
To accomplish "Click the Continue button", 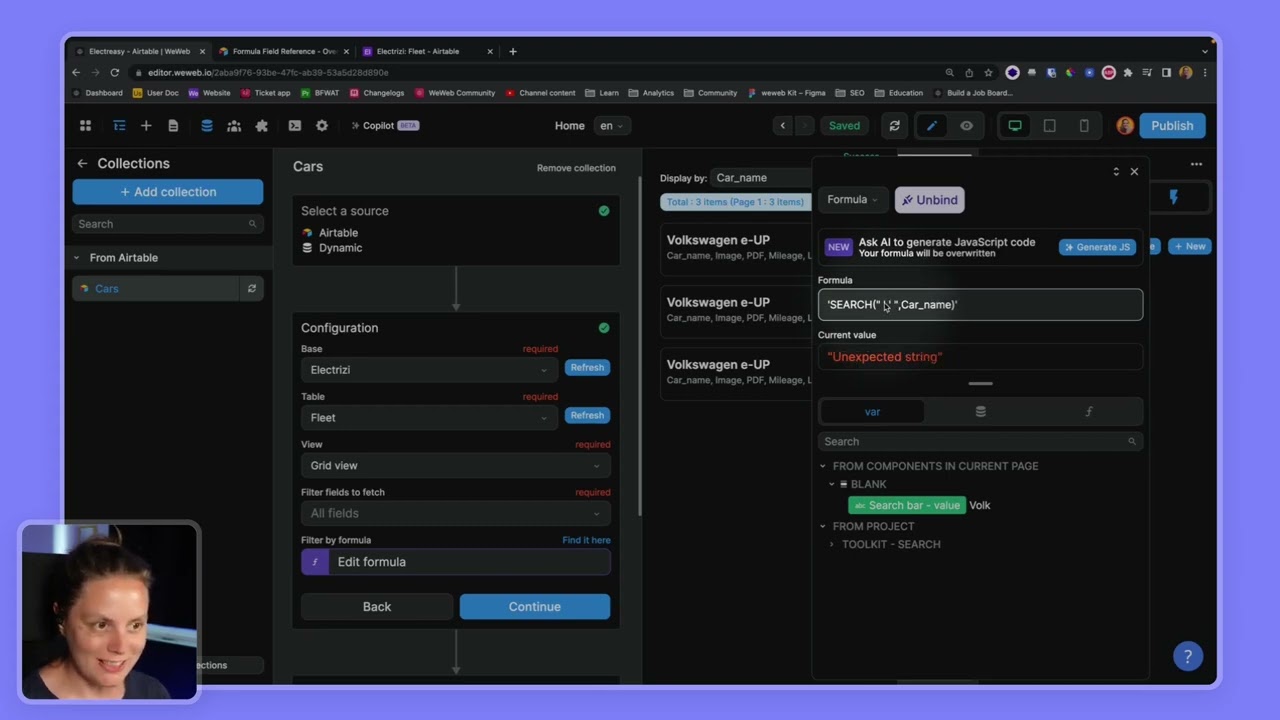I will click(535, 607).
